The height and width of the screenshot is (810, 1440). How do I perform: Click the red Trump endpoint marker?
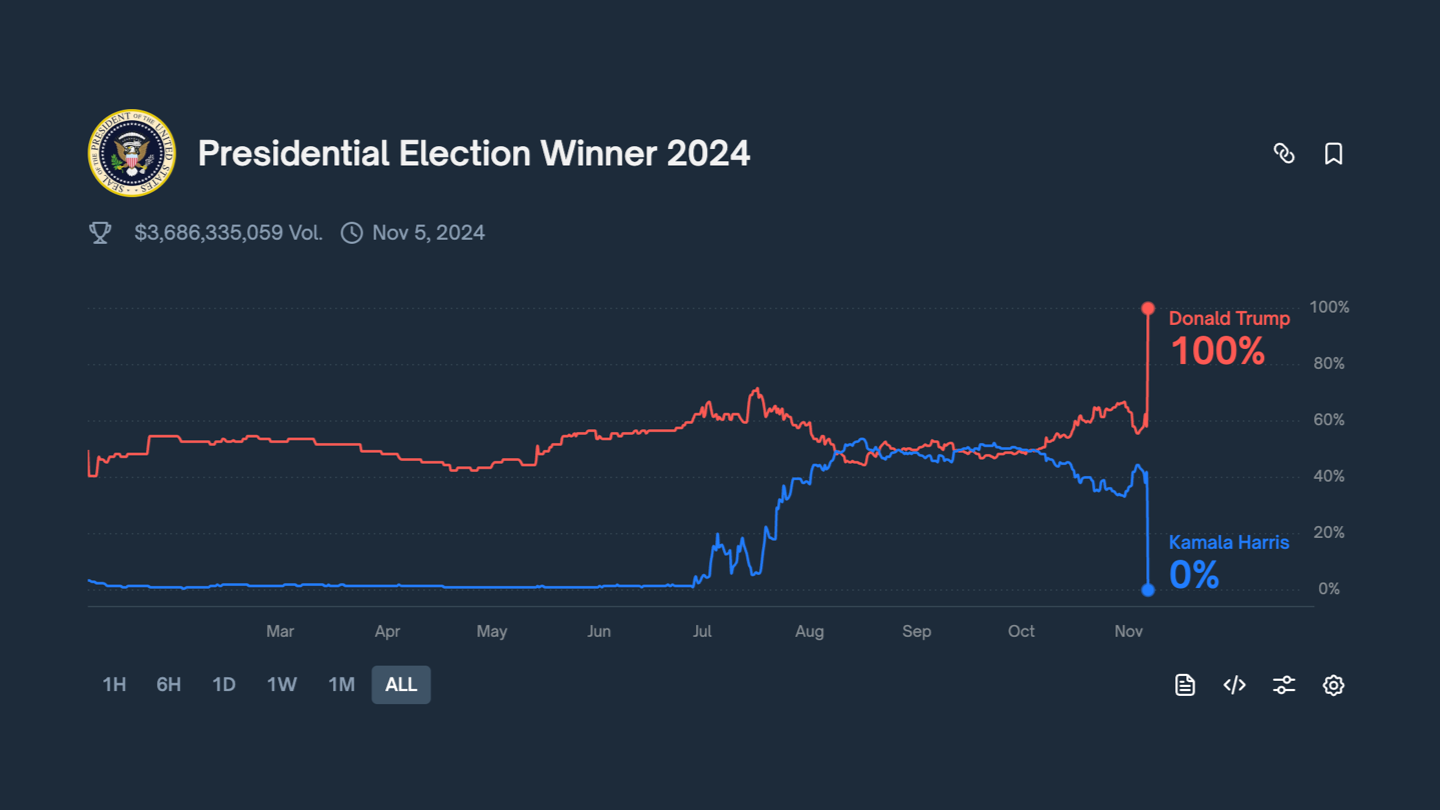(1148, 308)
